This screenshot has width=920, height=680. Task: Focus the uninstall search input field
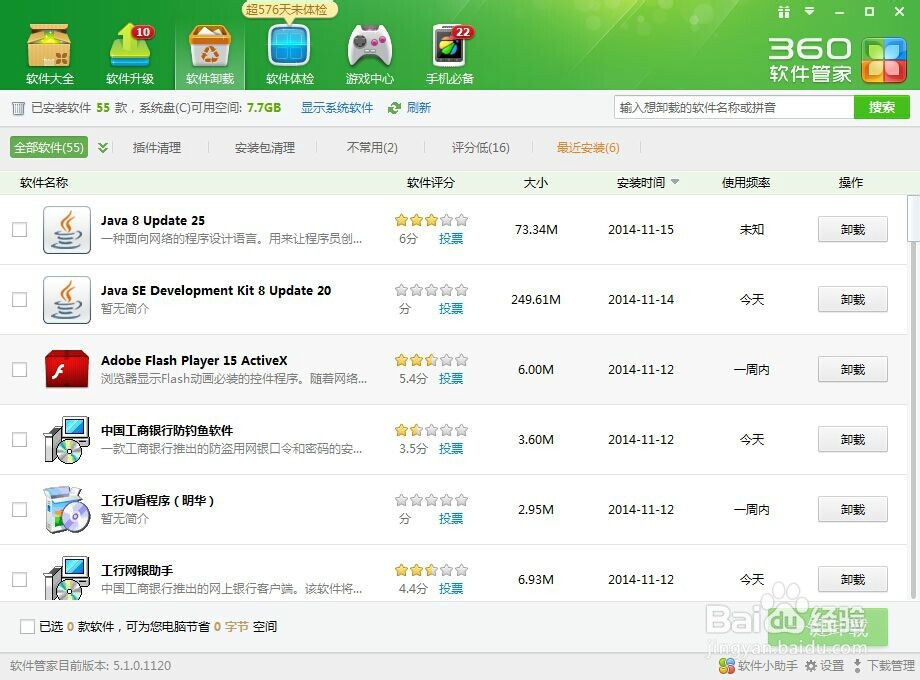tap(733, 107)
